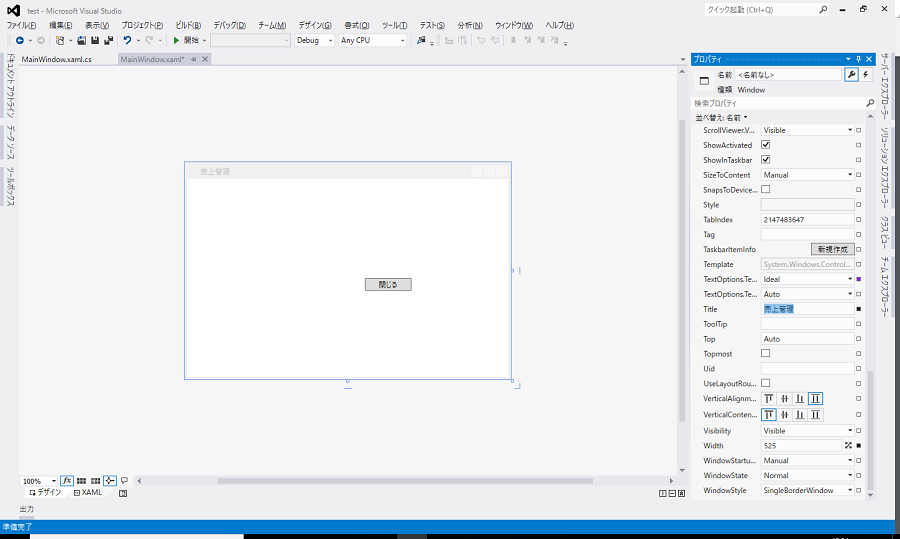Click the speech bubble annotation icon
The height and width of the screenshot is (539, 900).
124,480
